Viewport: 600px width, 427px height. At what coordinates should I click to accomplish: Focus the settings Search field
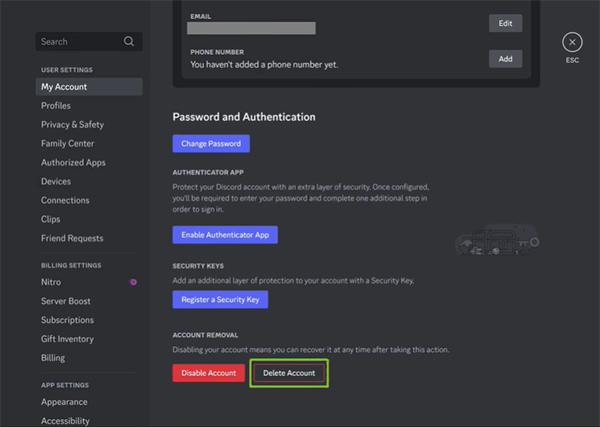pos(89,41)
